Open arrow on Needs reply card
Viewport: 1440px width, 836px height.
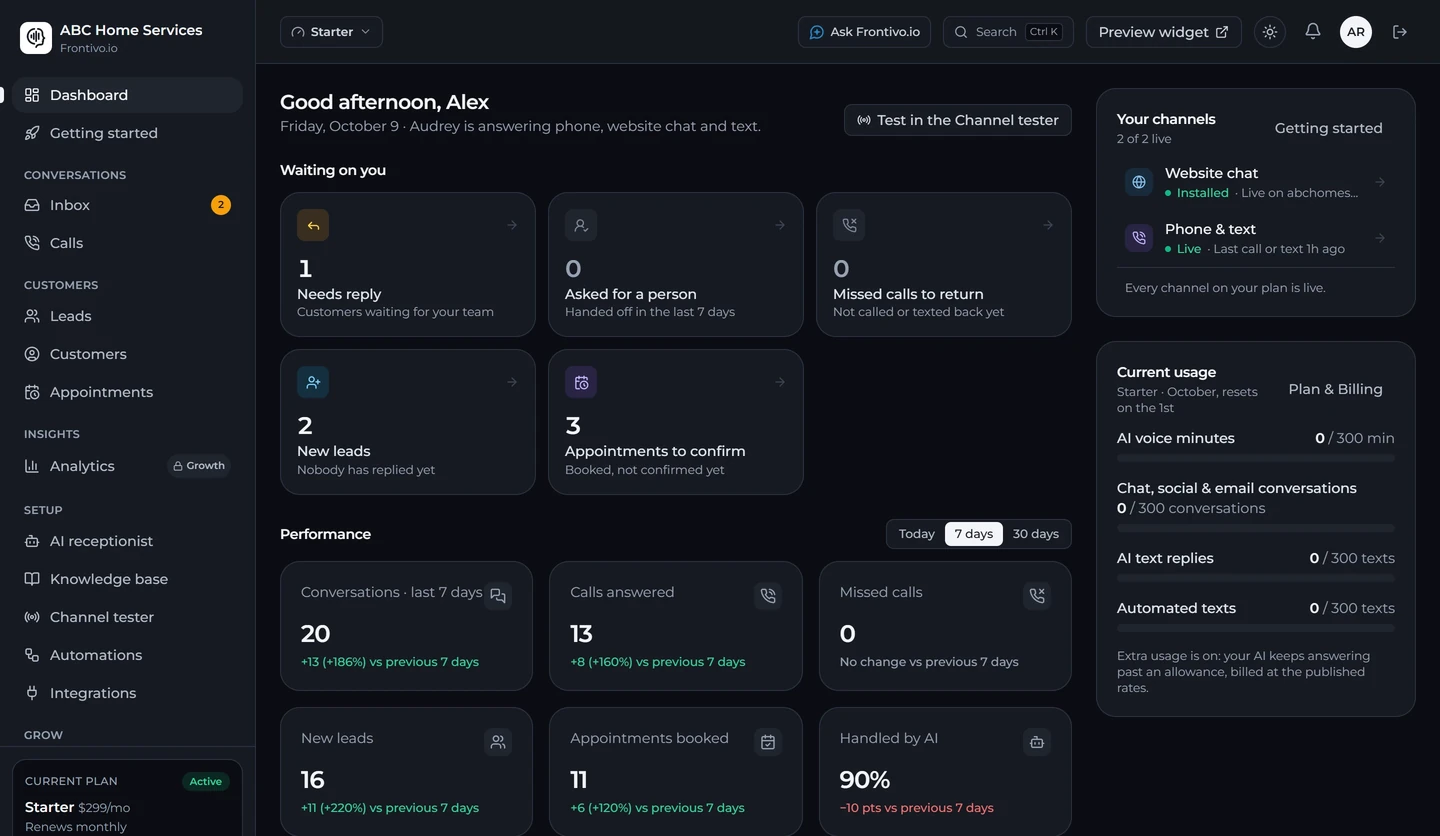click(512, 225)
